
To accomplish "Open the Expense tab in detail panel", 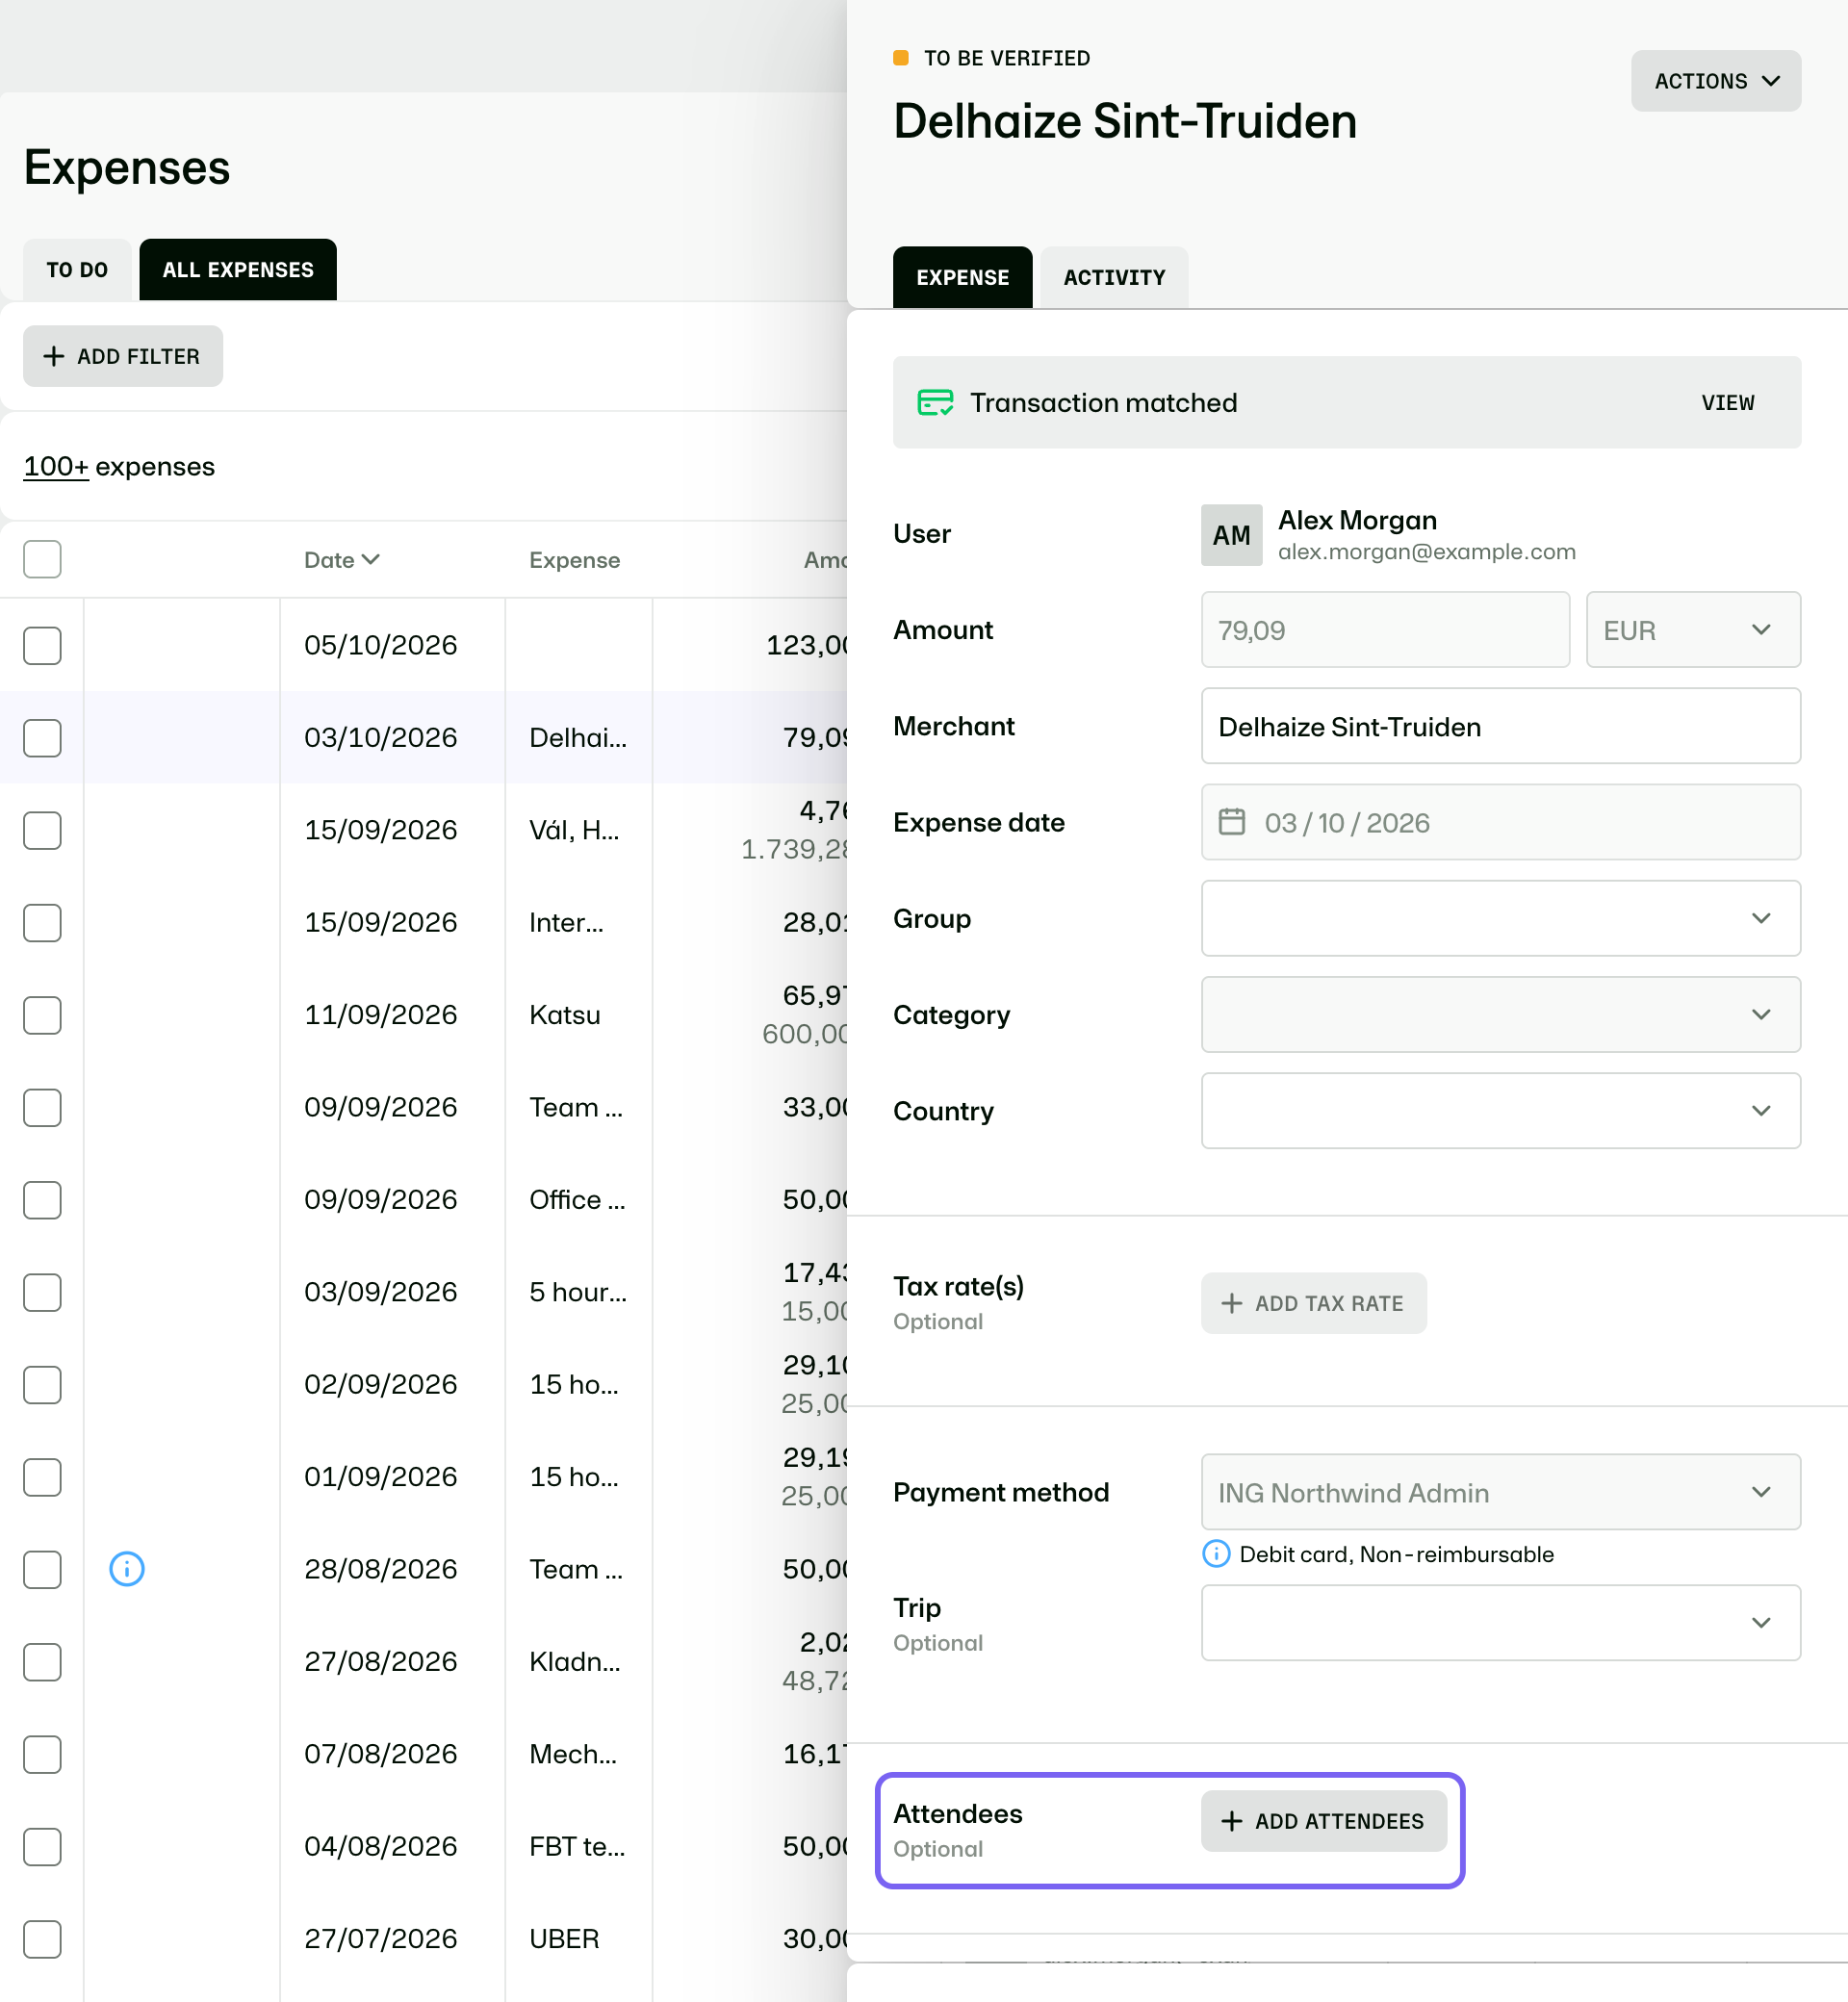I will (962, 277).
